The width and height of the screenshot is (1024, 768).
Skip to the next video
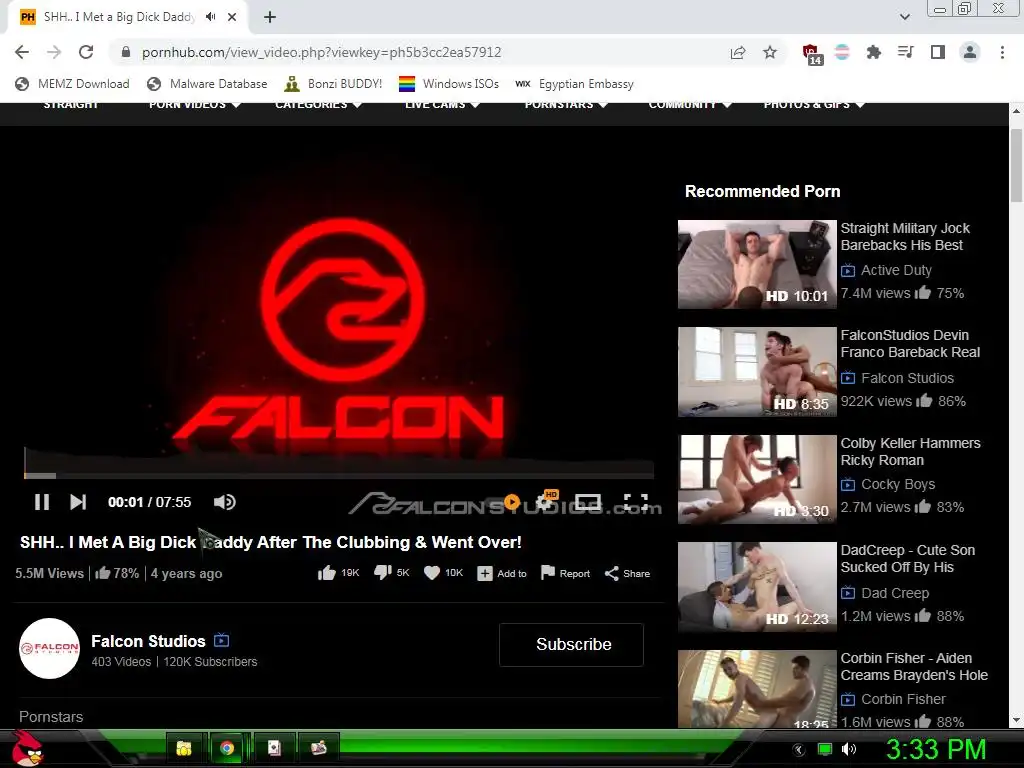click(x=78, y=502)
